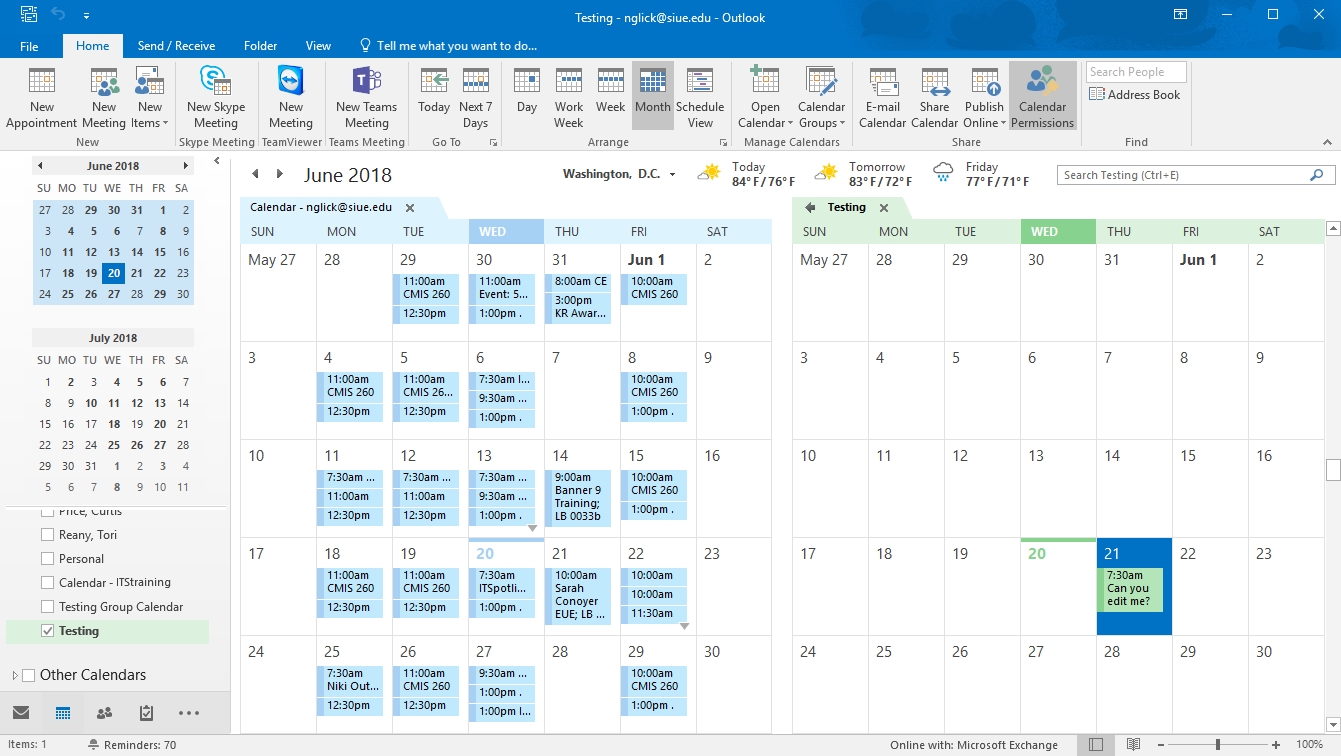
Task: Open the Washington, D.C. location dropdown
Action: coord(672,175)
